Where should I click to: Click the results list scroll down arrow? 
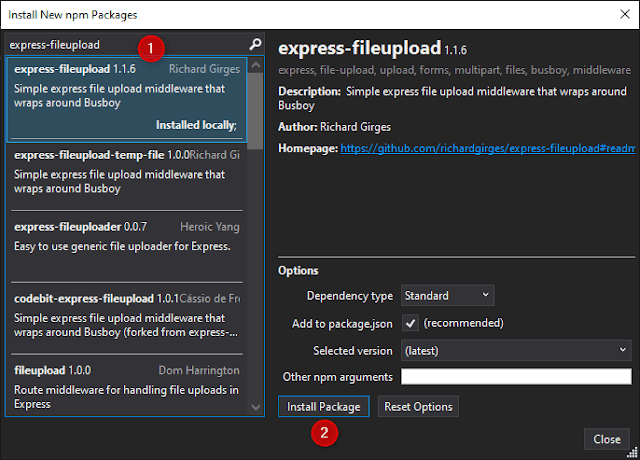point(256,407)
